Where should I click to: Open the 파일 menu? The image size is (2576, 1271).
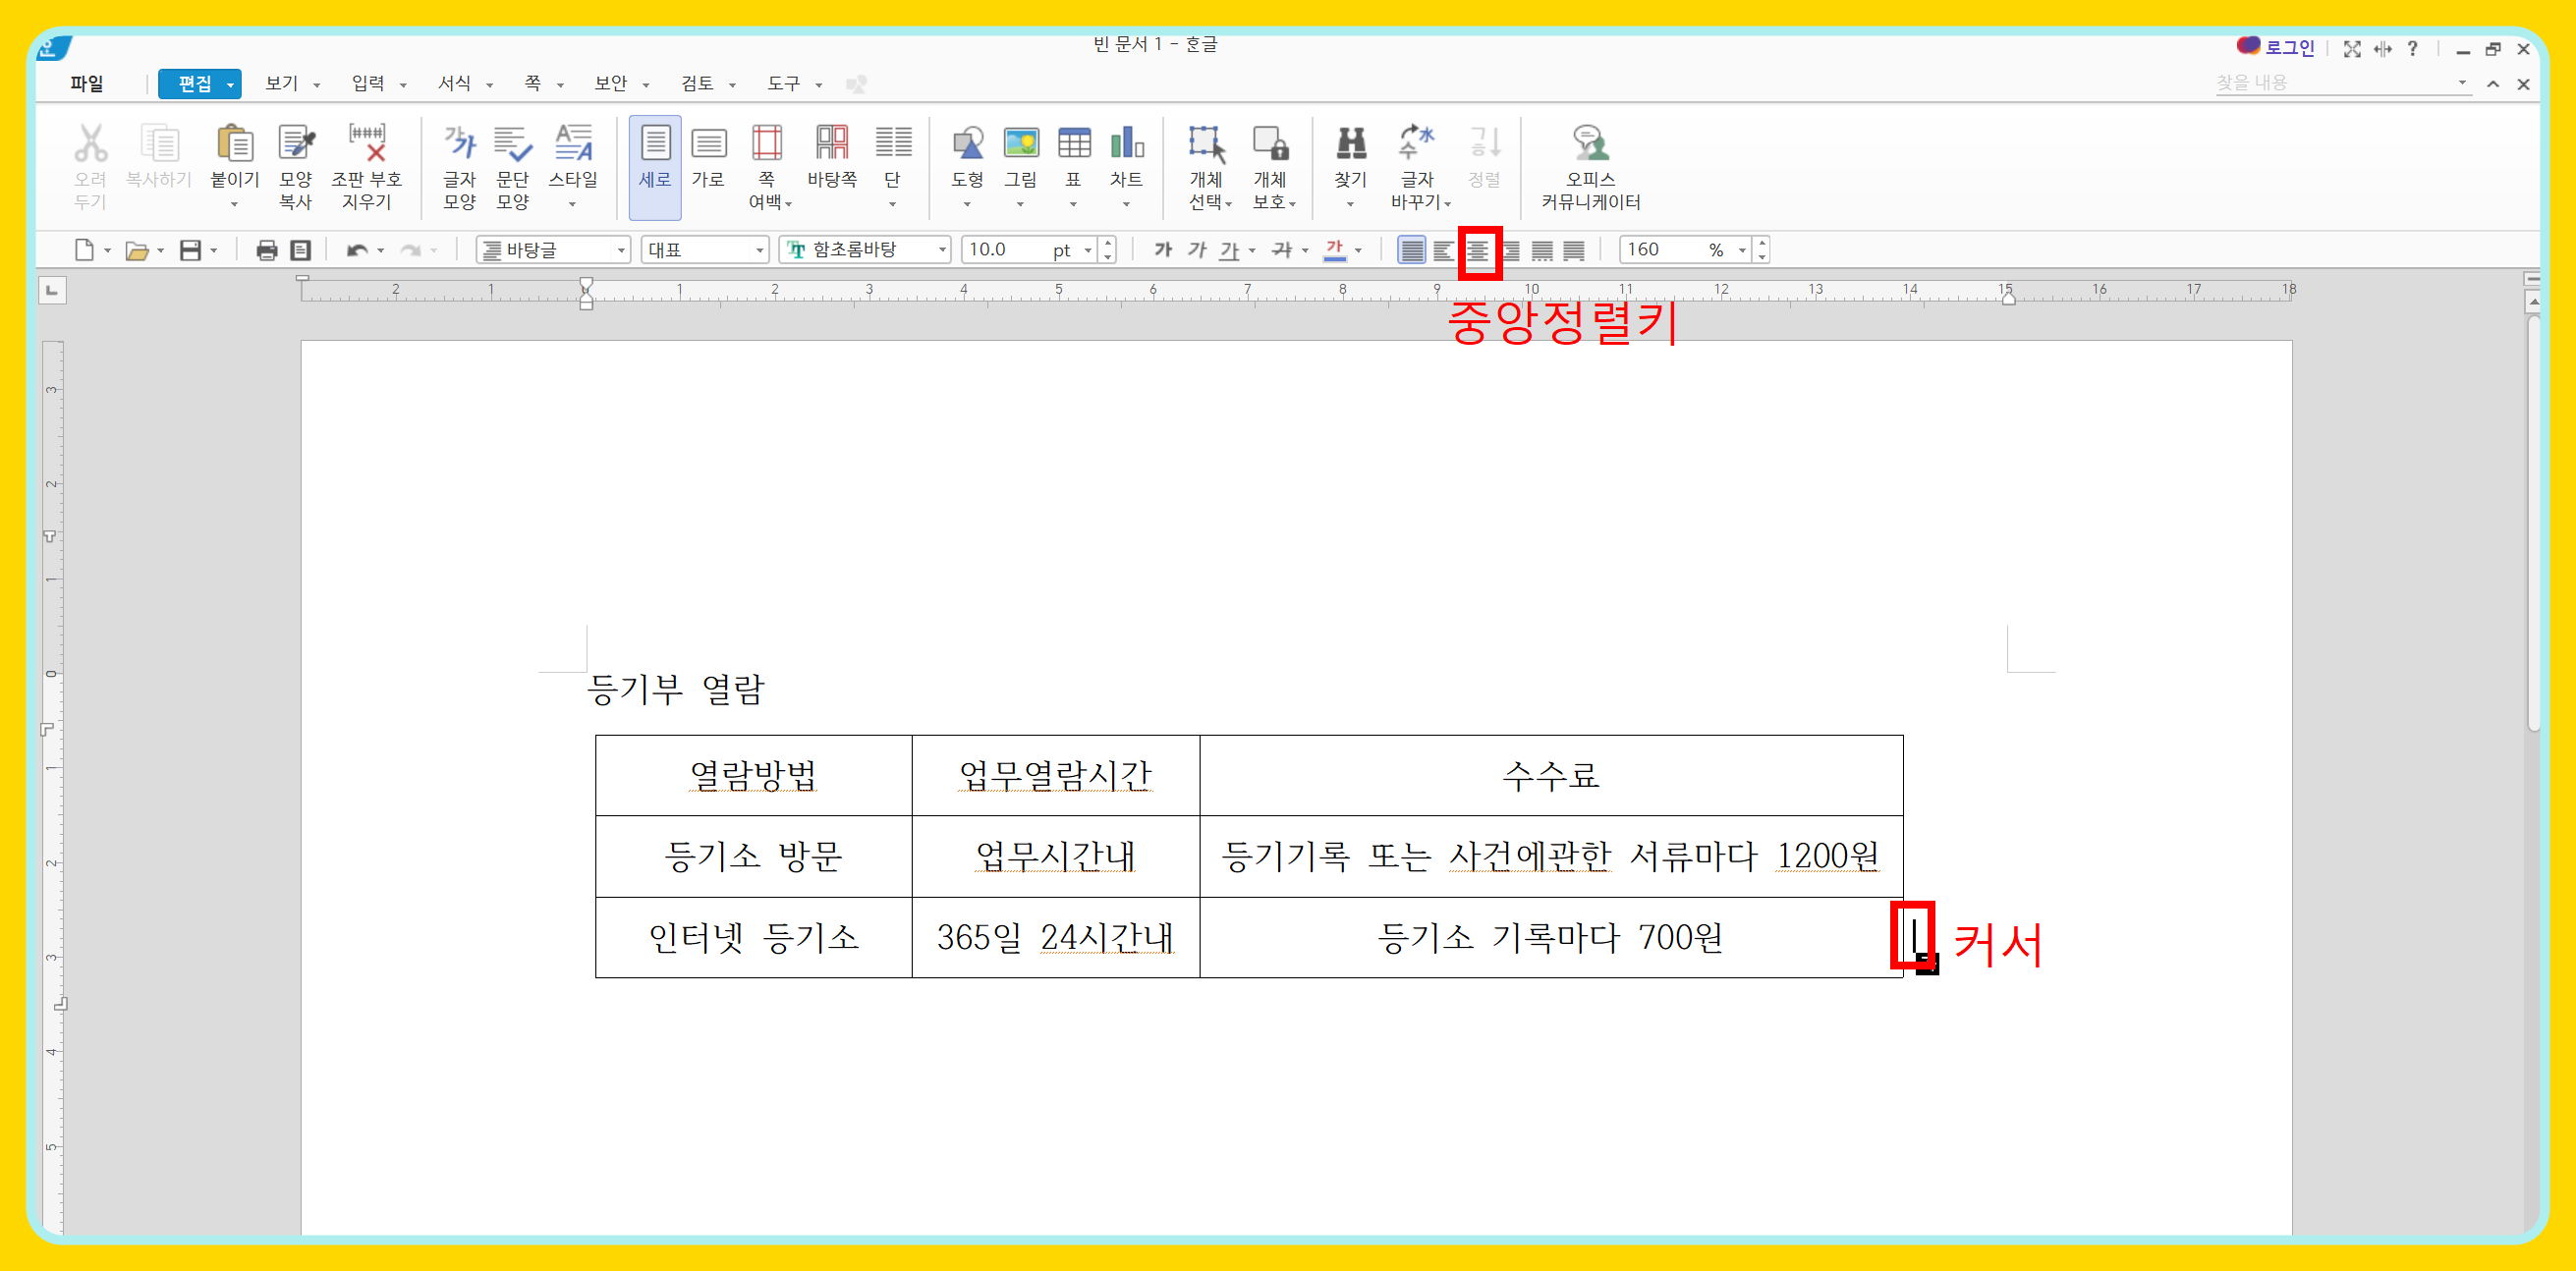(87, 84)
